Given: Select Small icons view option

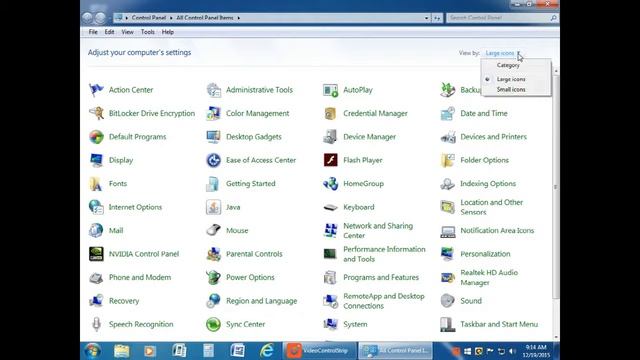Looking at the screenshot, I should point(511,89).
